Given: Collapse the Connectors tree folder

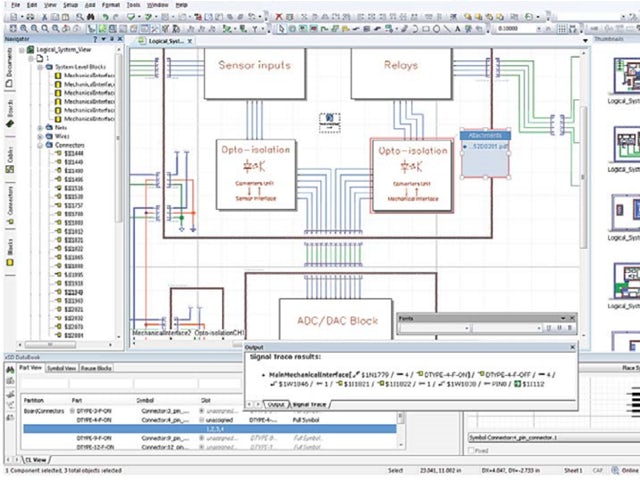Looking at the screenshot, I should [40, 145].
